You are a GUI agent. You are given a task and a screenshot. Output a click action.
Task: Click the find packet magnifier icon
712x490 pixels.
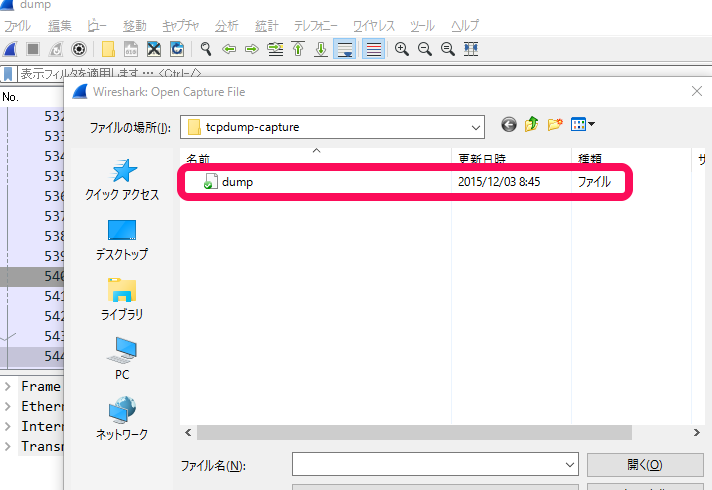coord(206,49)
